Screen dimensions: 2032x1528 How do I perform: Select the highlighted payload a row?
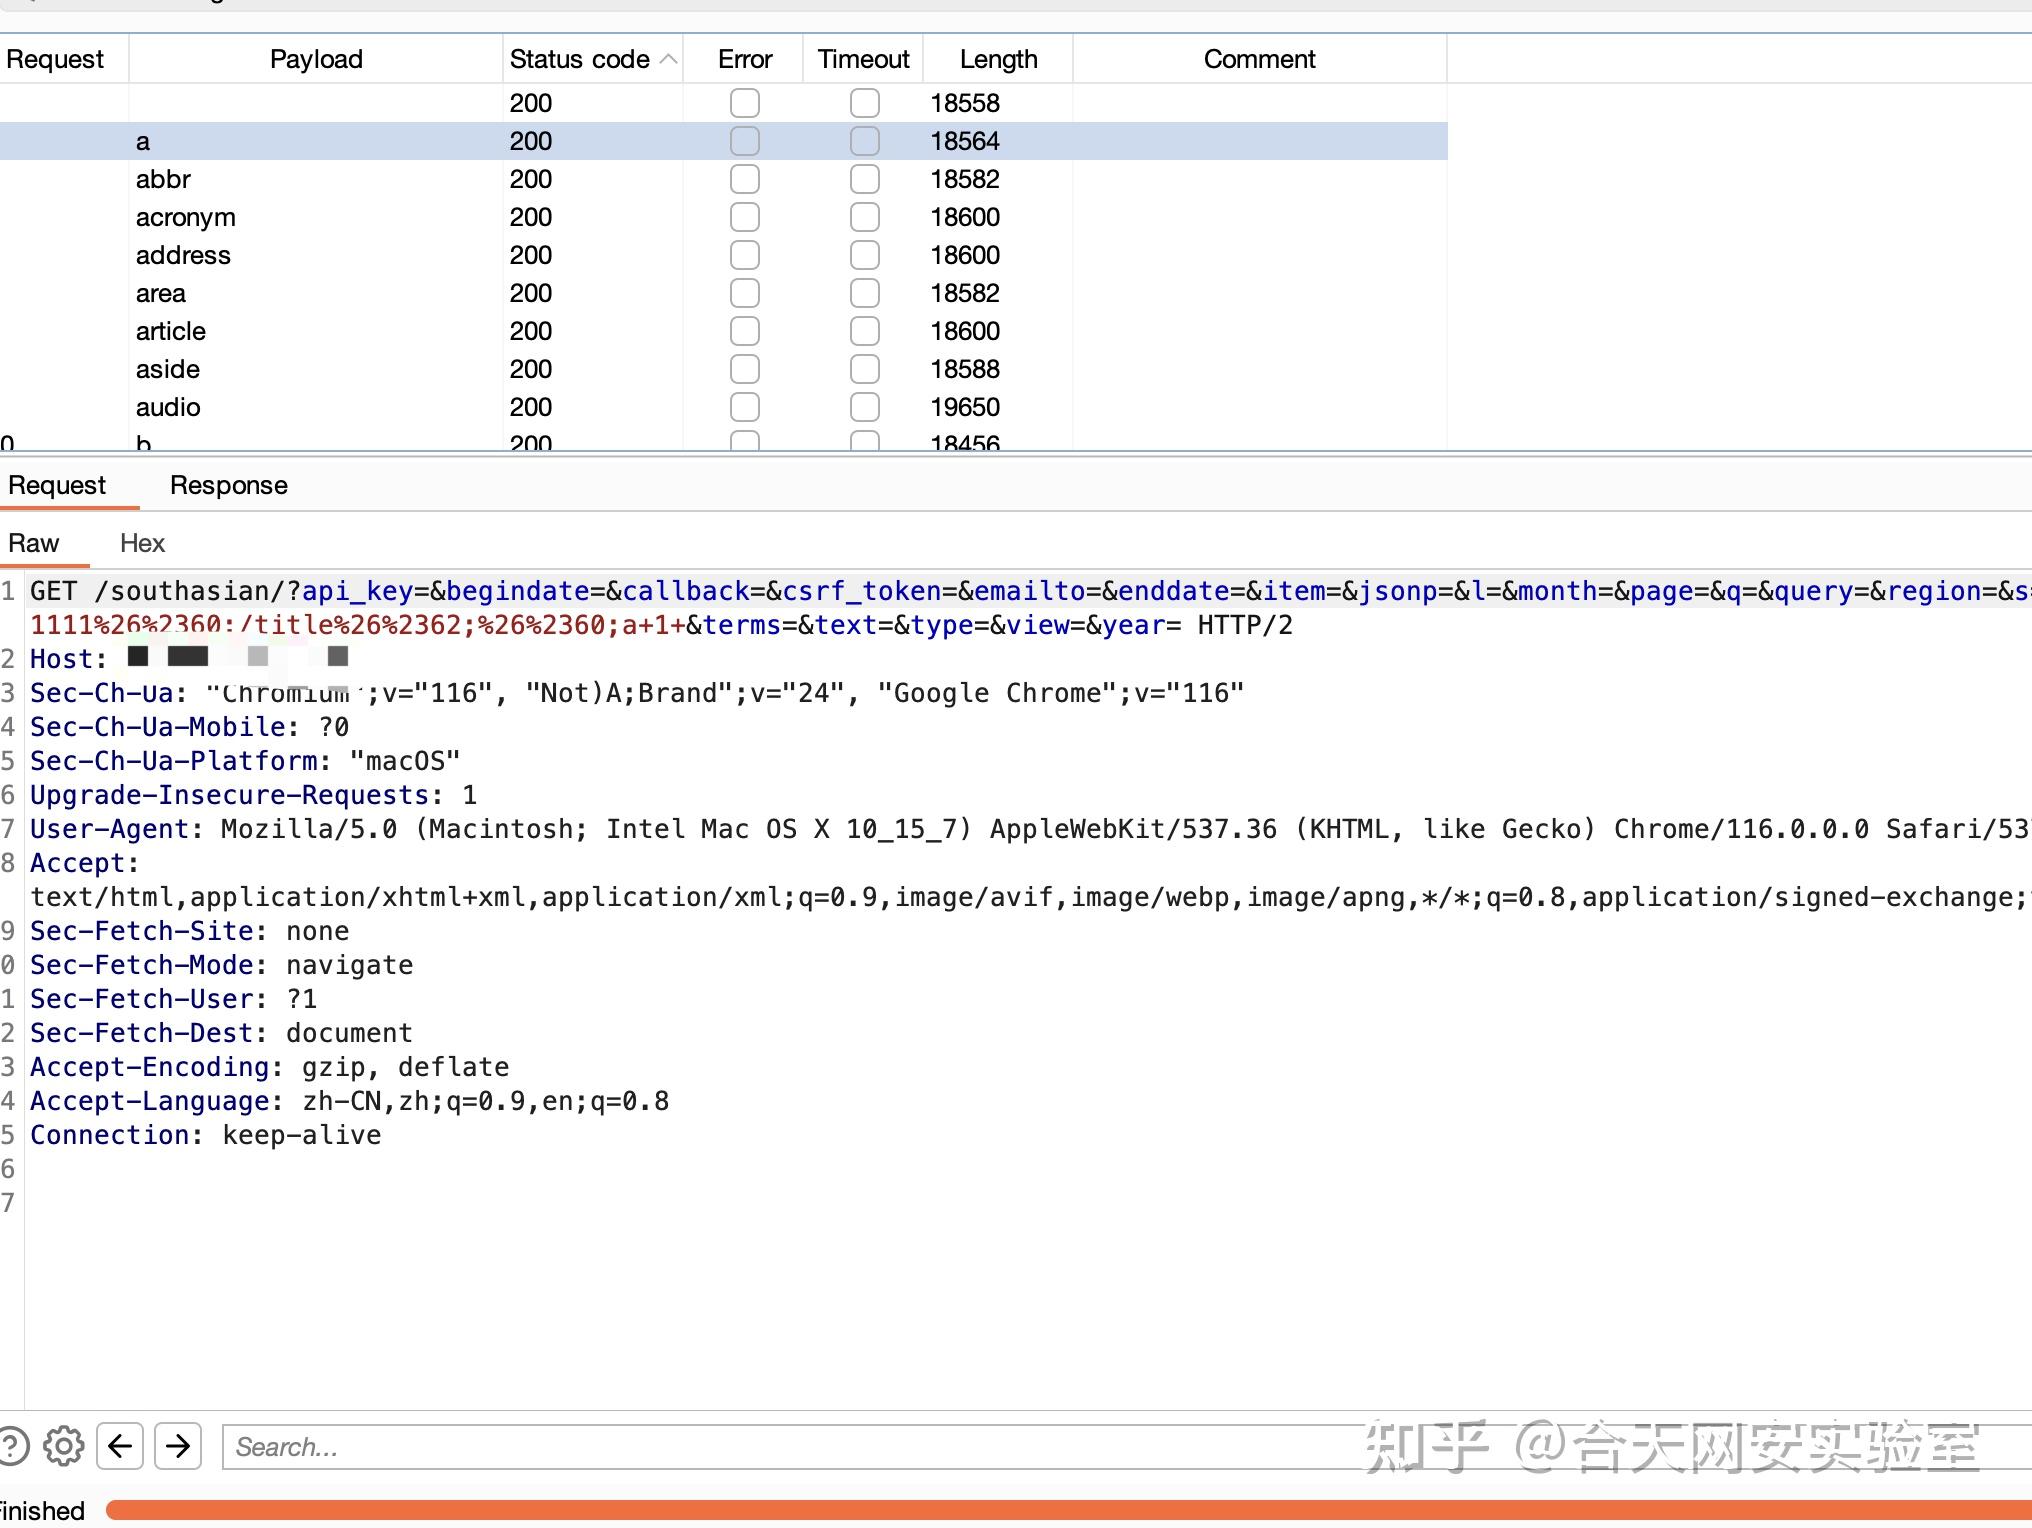300,141
